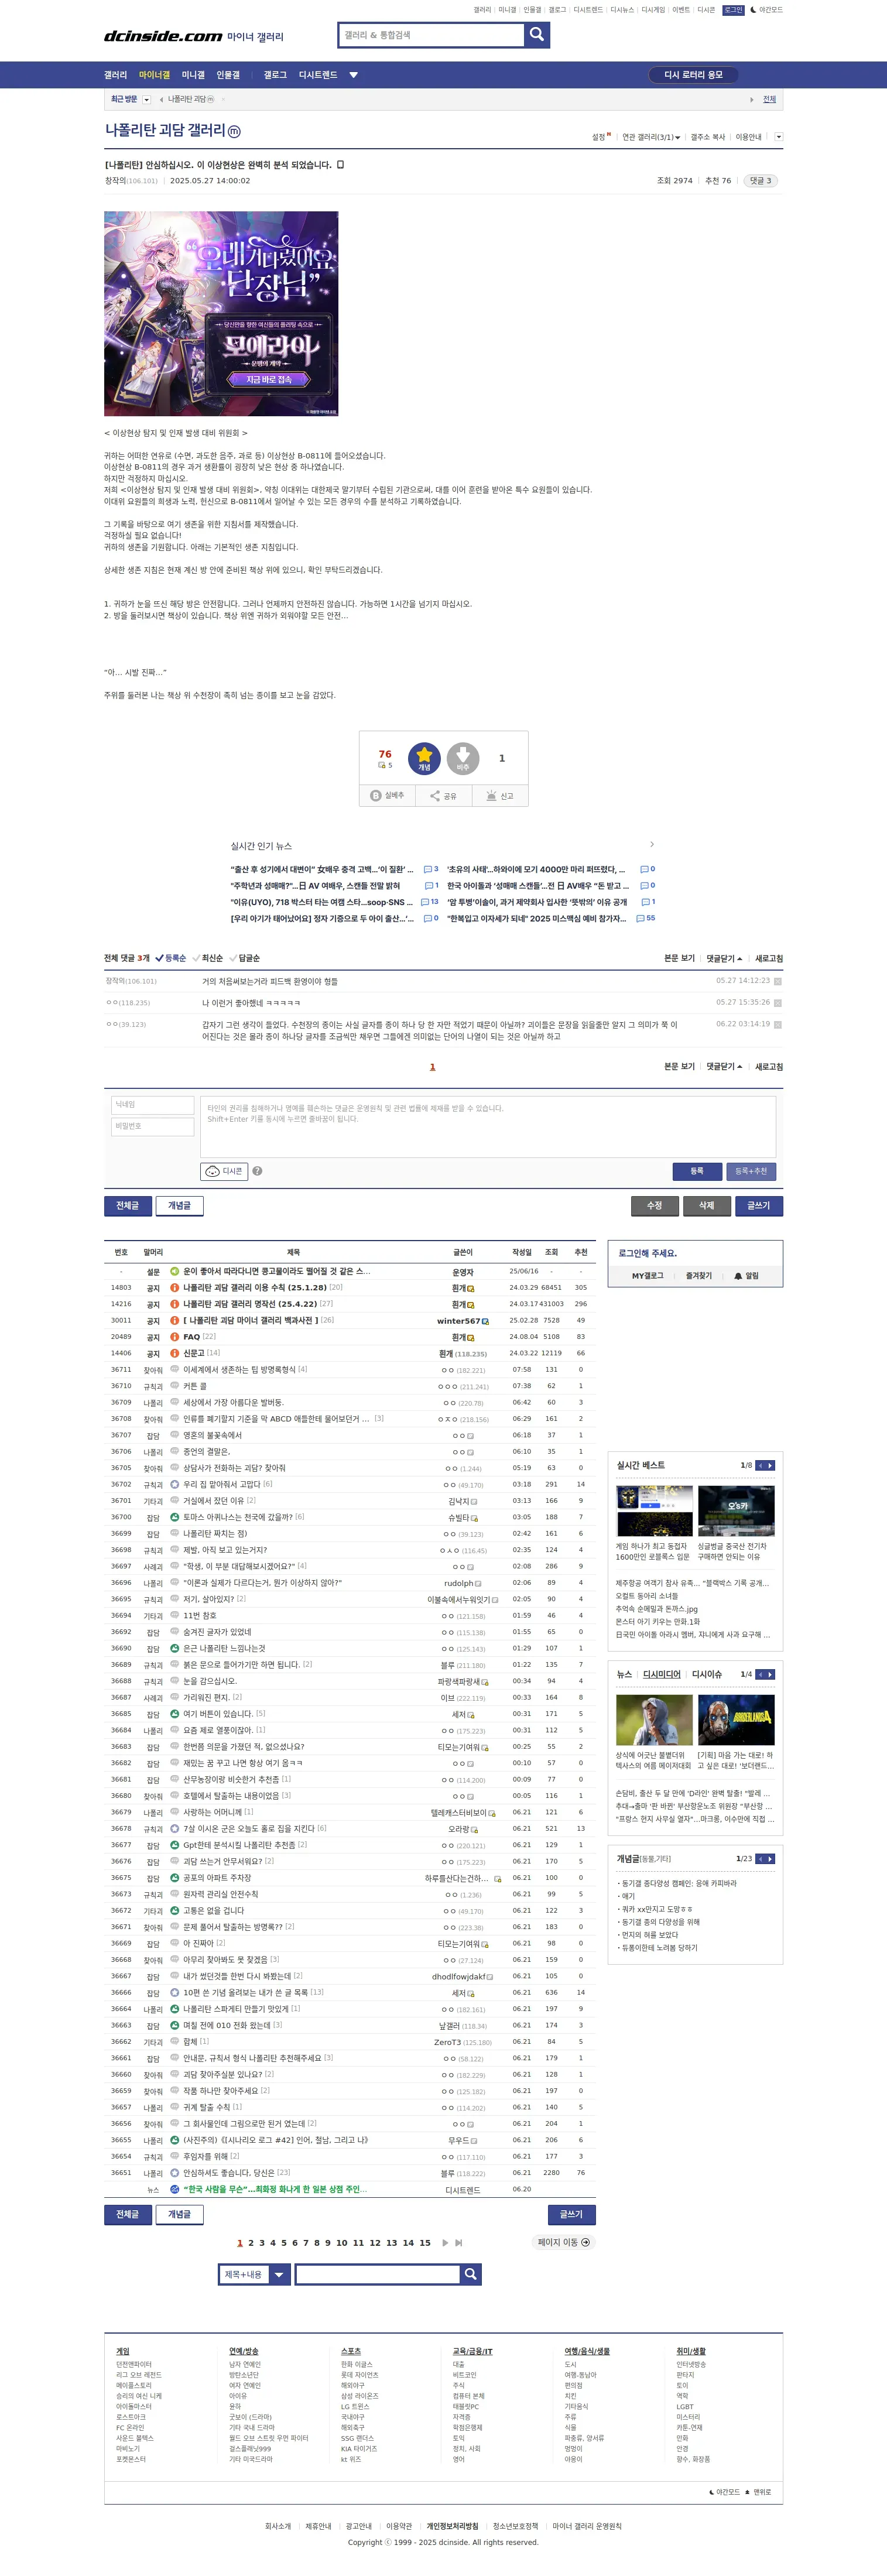Click the right arrow beside 전체 in recent bar
The height and width of the screenshot is (2576, 887).
click(752, 100)
